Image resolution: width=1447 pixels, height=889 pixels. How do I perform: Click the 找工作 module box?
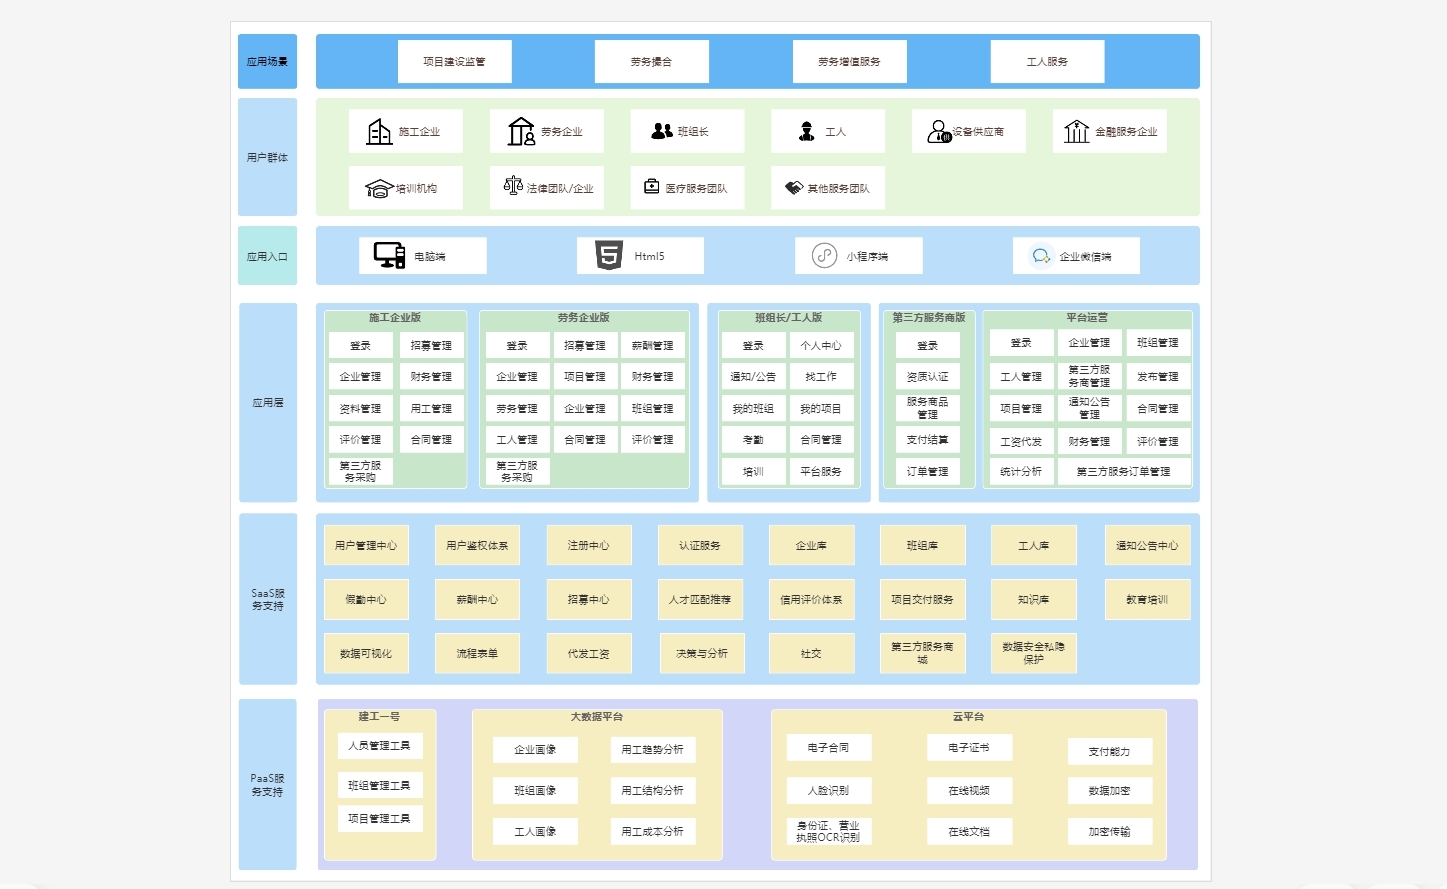[821, 376]
